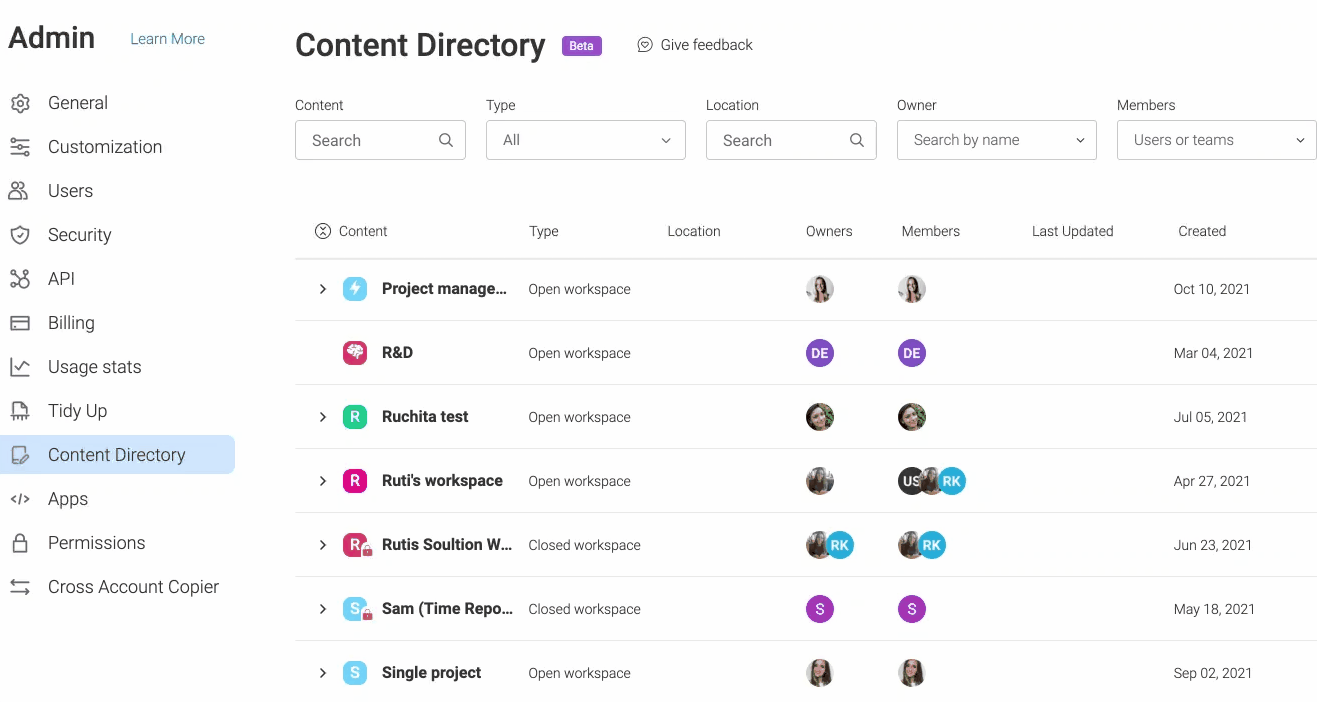Click into the Content search field

pyautogui.click(x=380, y=140)
